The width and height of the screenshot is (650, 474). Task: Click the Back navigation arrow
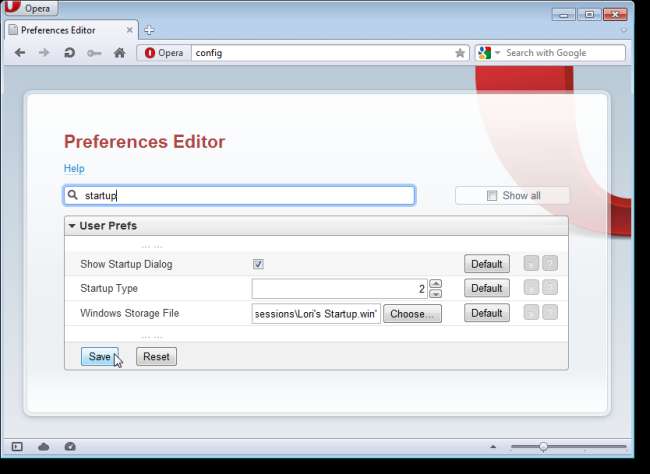pos(20,53)
